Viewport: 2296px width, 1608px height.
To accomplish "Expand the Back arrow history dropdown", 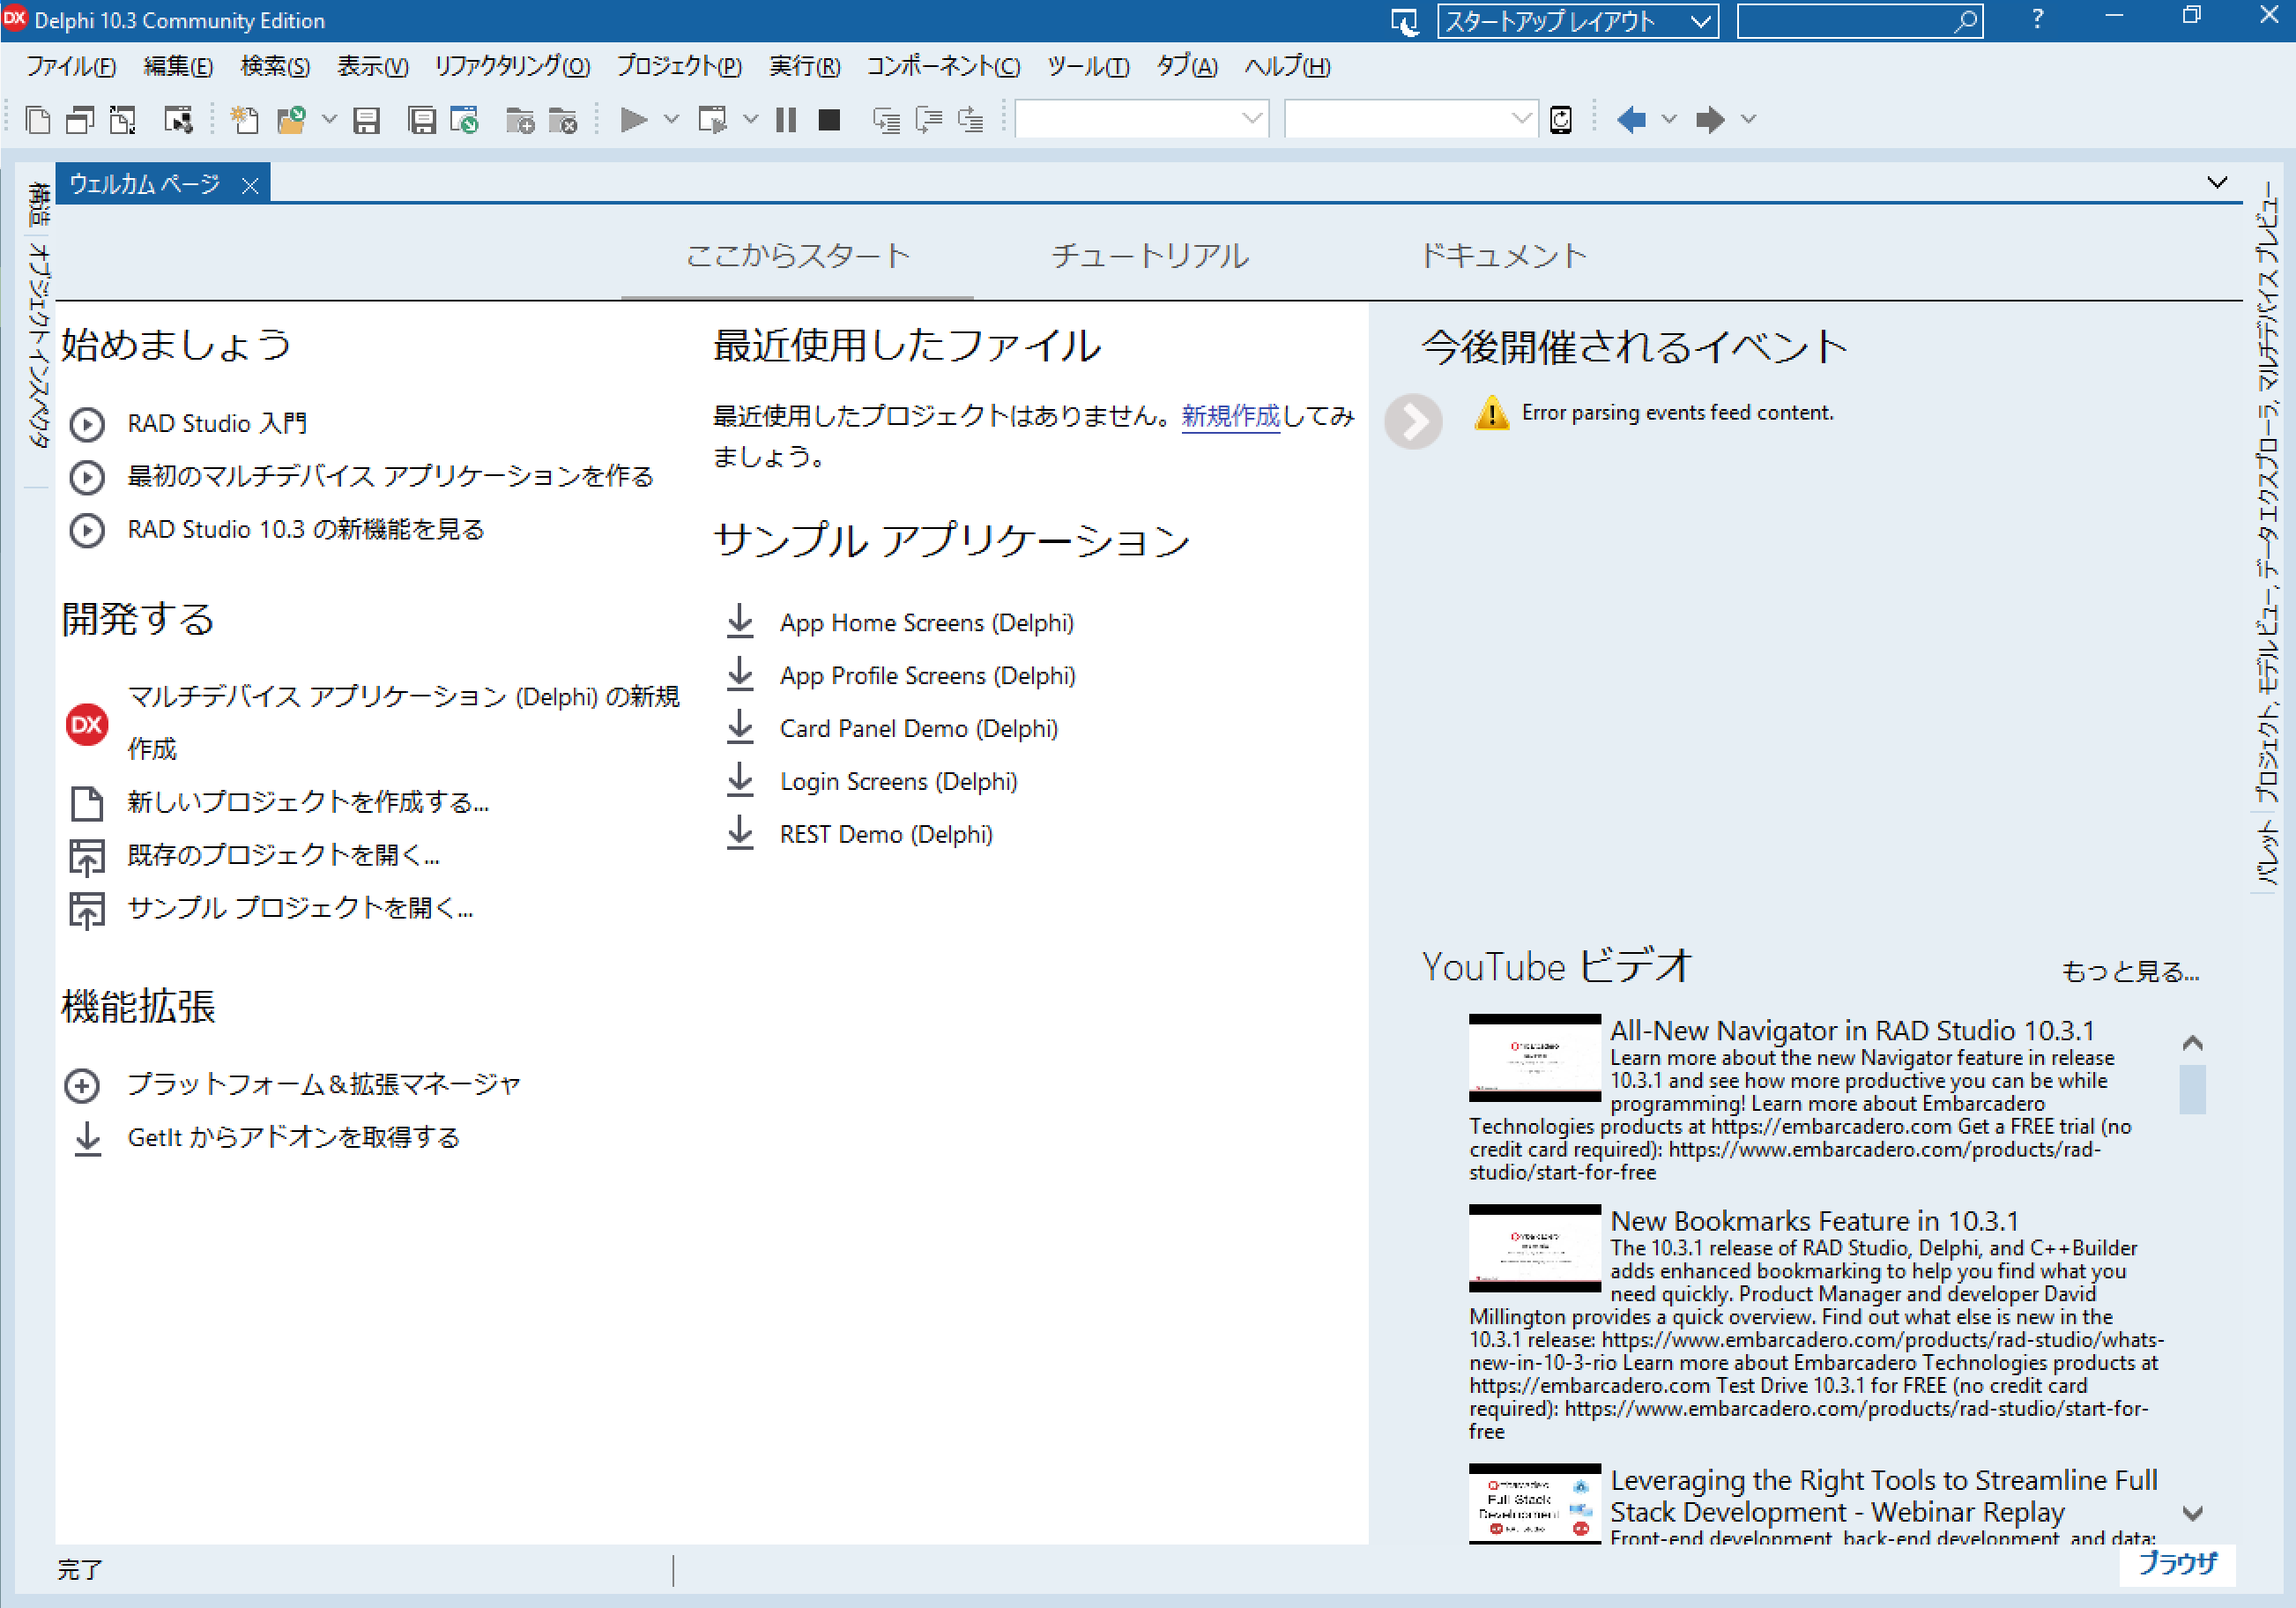I will [x=1669, y=120].
